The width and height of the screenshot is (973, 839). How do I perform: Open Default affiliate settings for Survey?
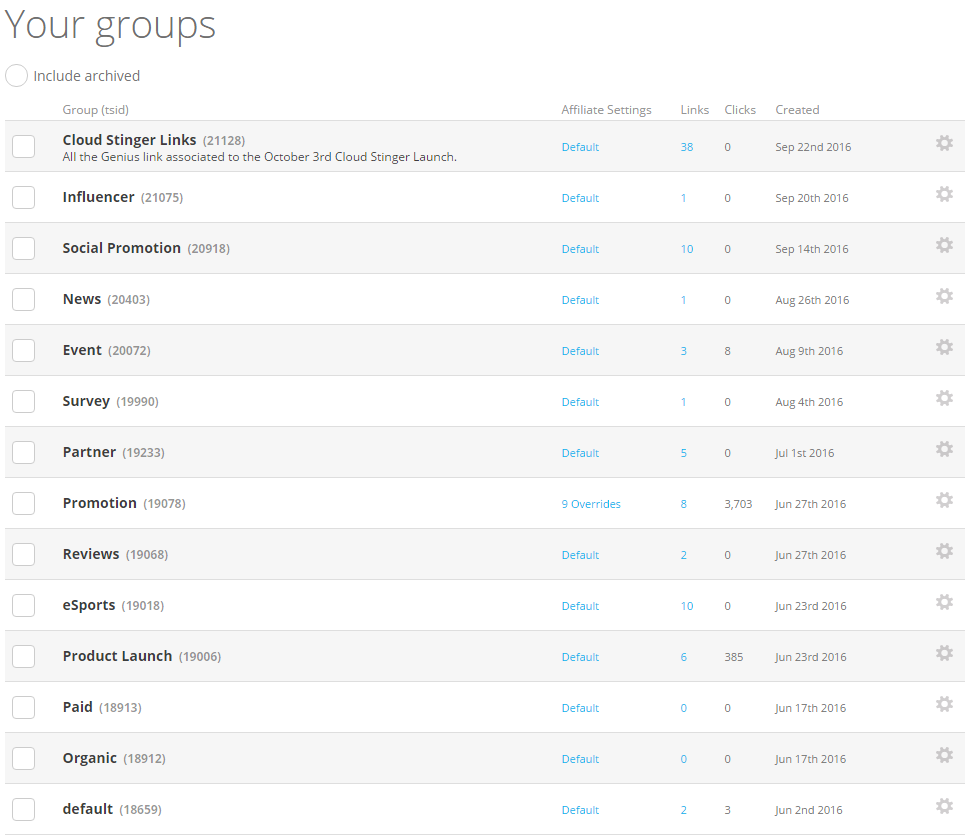point(580,402)
